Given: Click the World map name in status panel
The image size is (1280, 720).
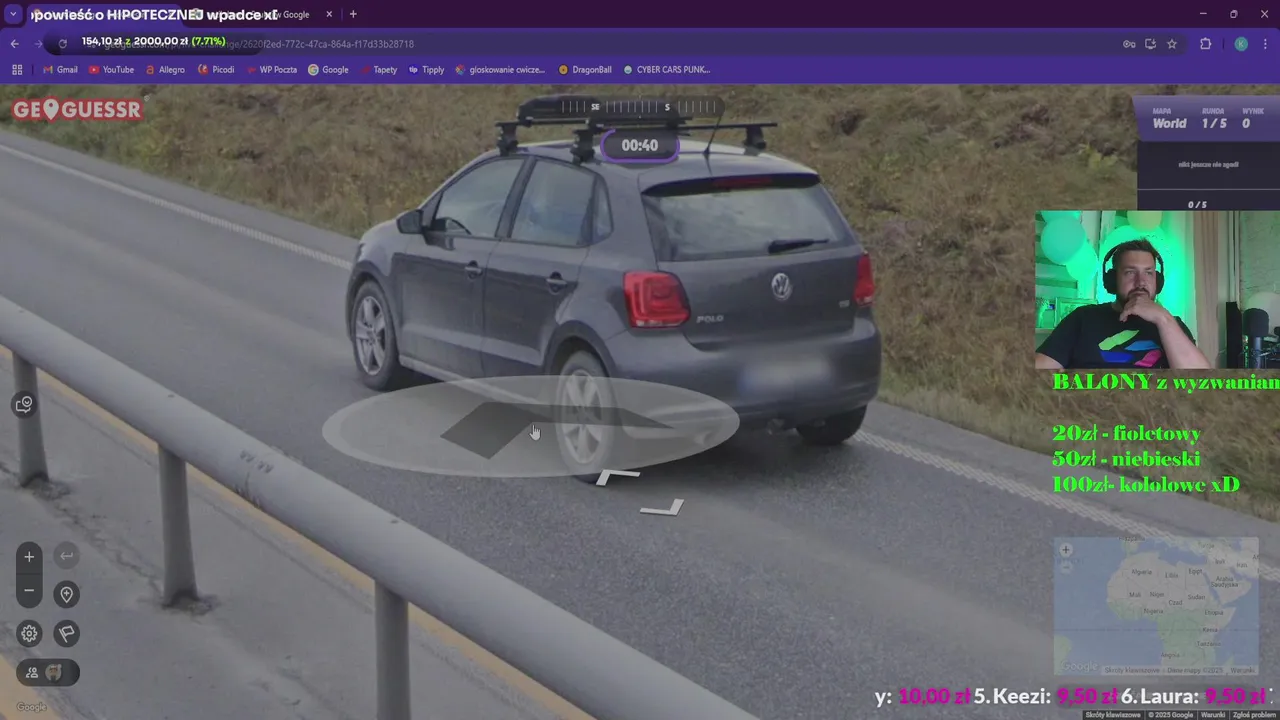Looking at the screenshot, I should [x=1169, y=124].
